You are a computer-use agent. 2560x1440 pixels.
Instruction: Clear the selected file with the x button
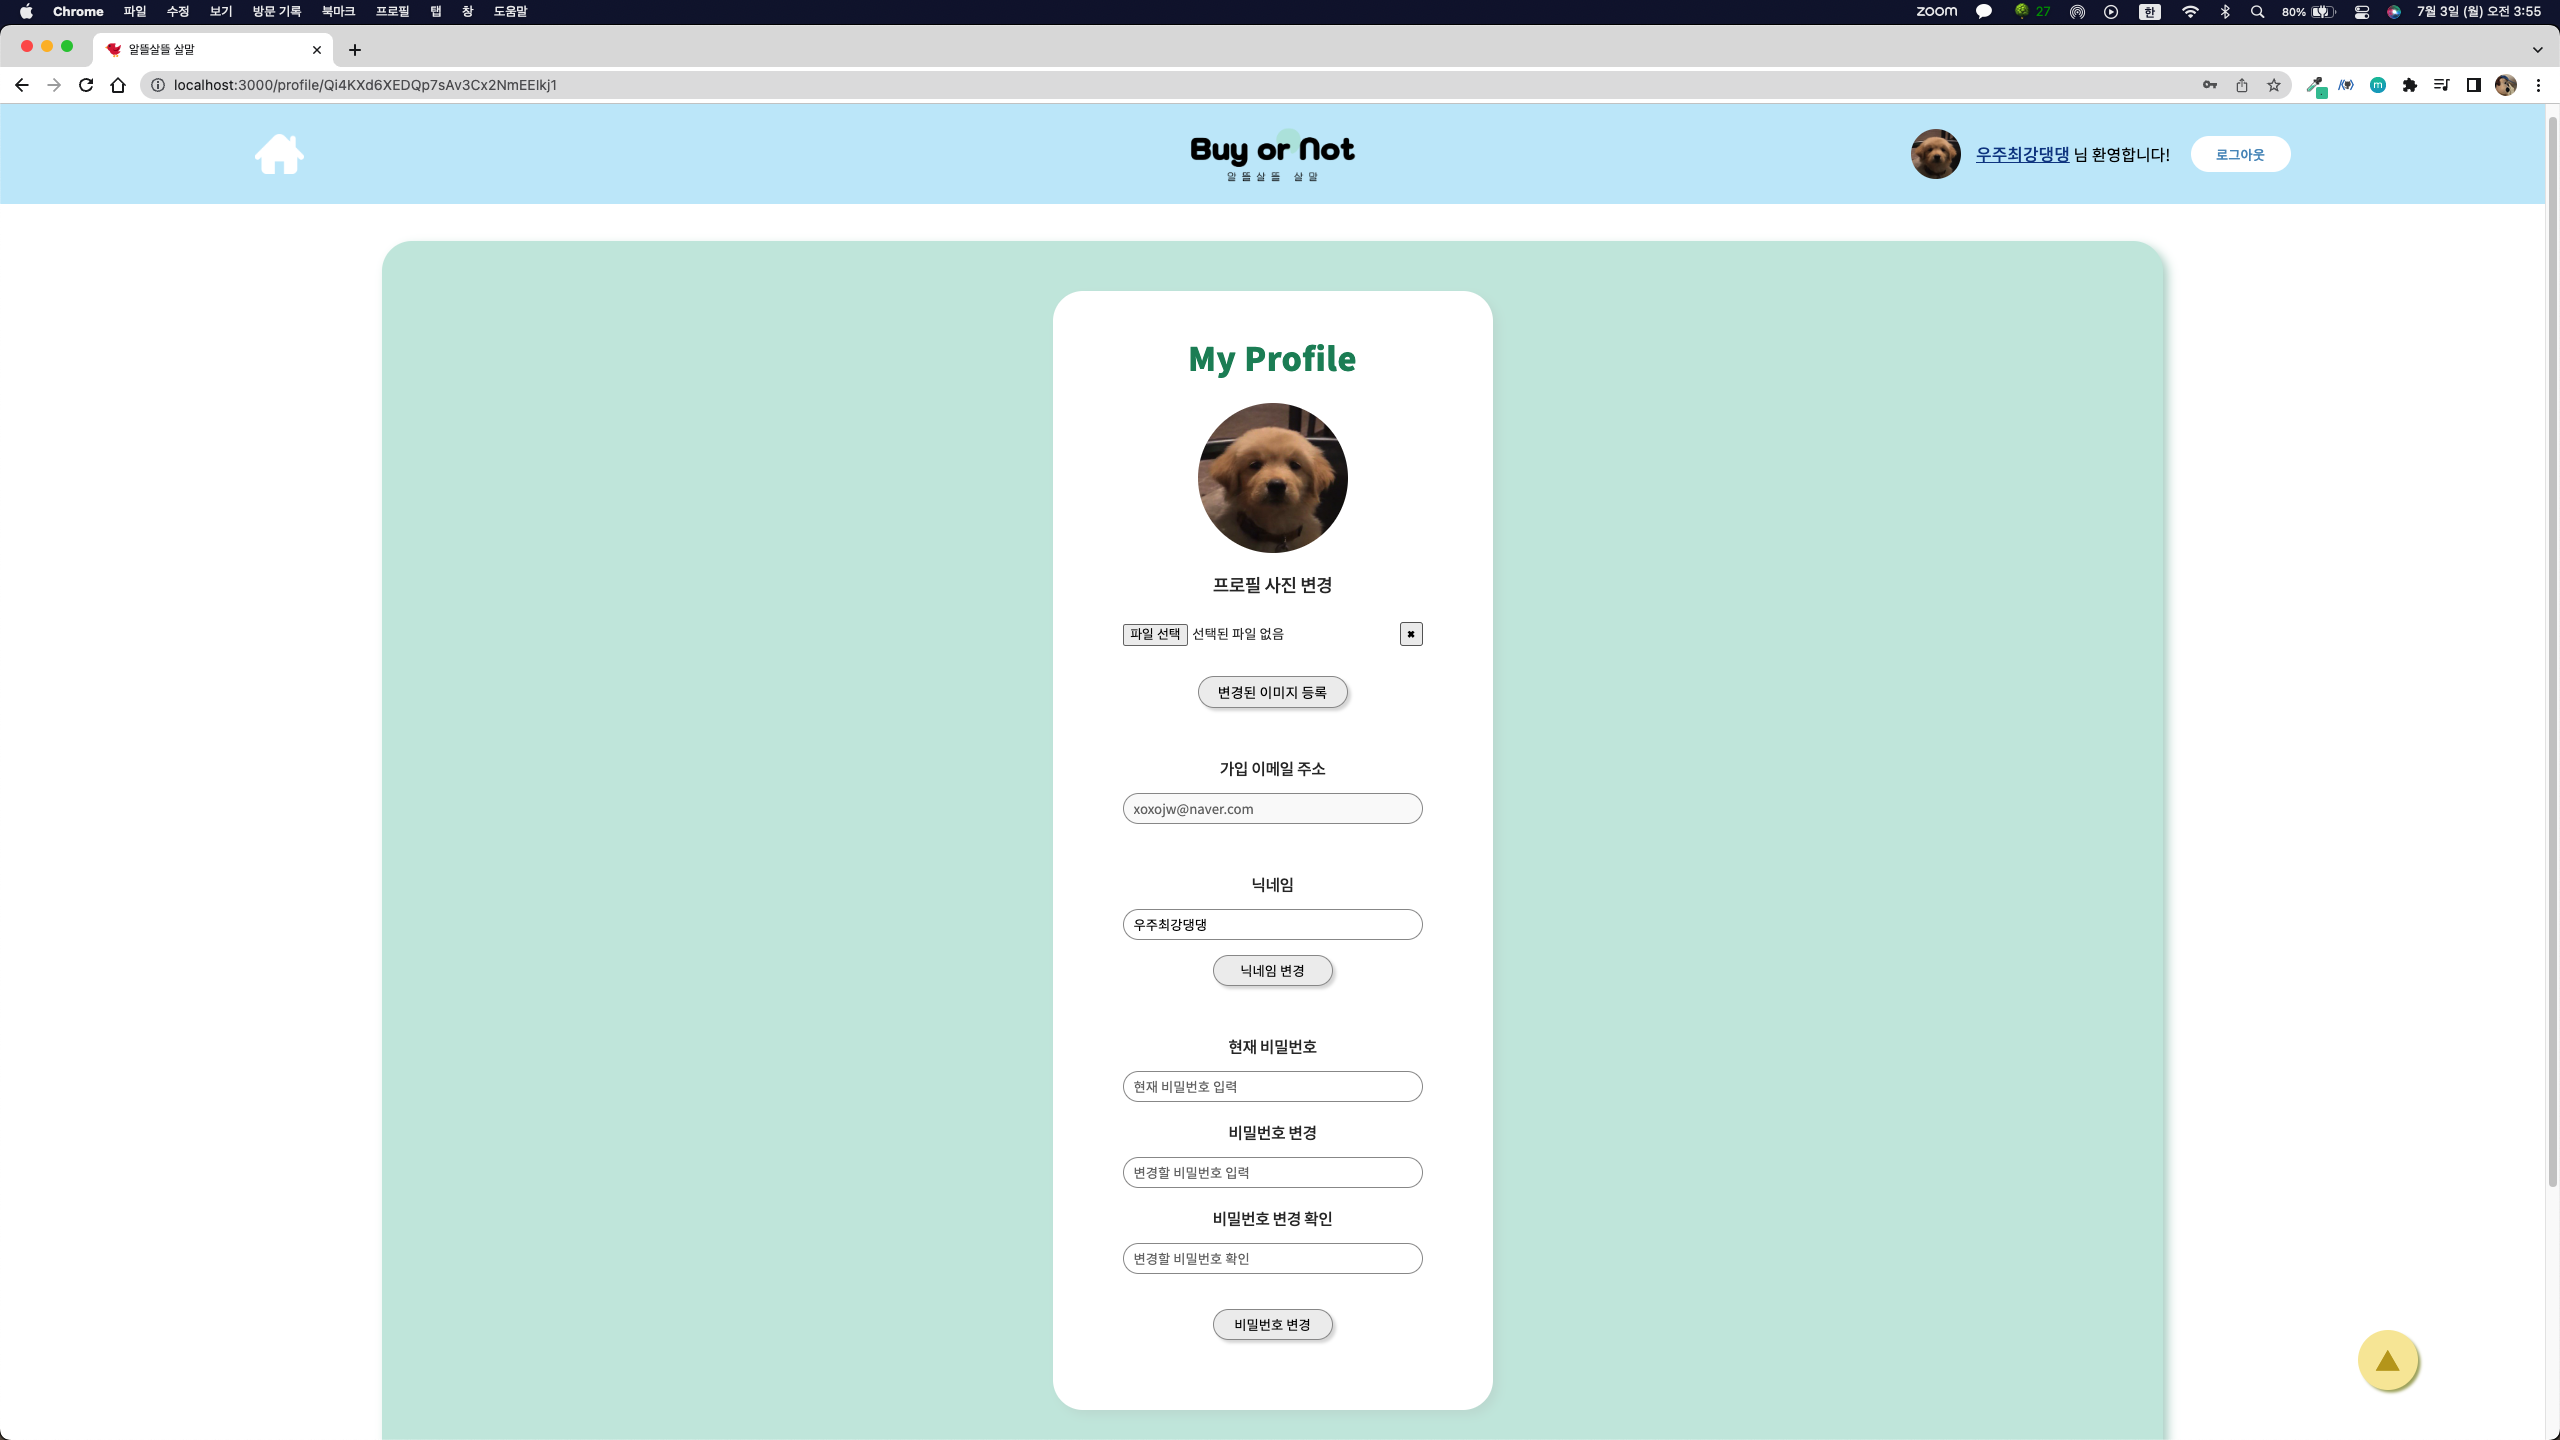pyautogui.click(x=1410, y=633)
